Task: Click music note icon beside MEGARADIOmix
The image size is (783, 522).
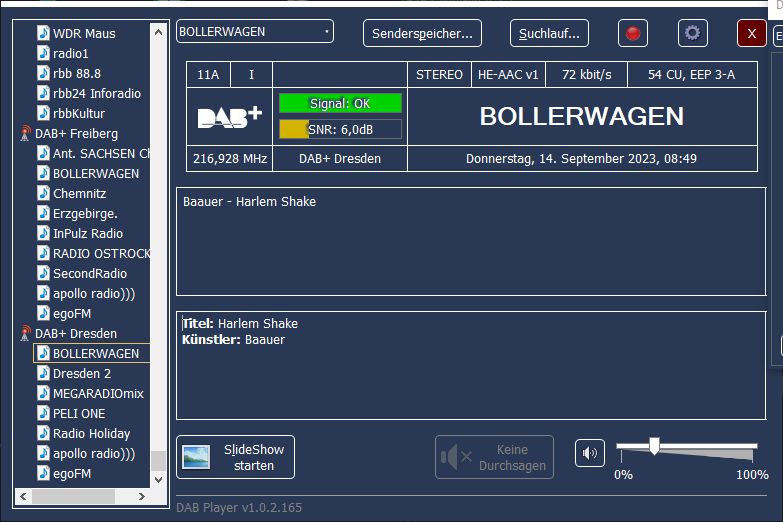Action: coord(43,393)
